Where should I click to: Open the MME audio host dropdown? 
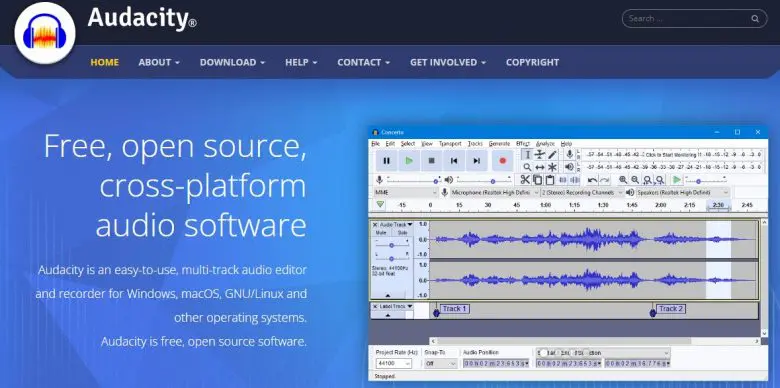coord(405,193)
